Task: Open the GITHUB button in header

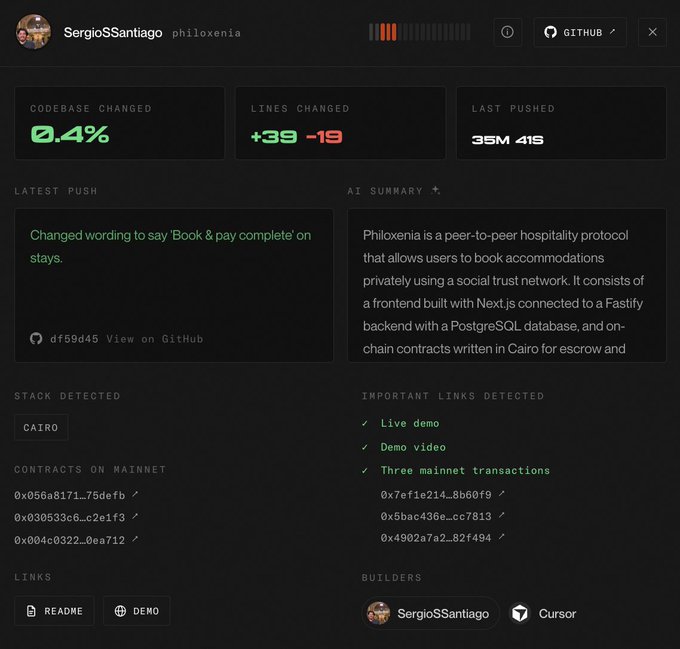Action: pyautogui.click(x=580, y=32)
